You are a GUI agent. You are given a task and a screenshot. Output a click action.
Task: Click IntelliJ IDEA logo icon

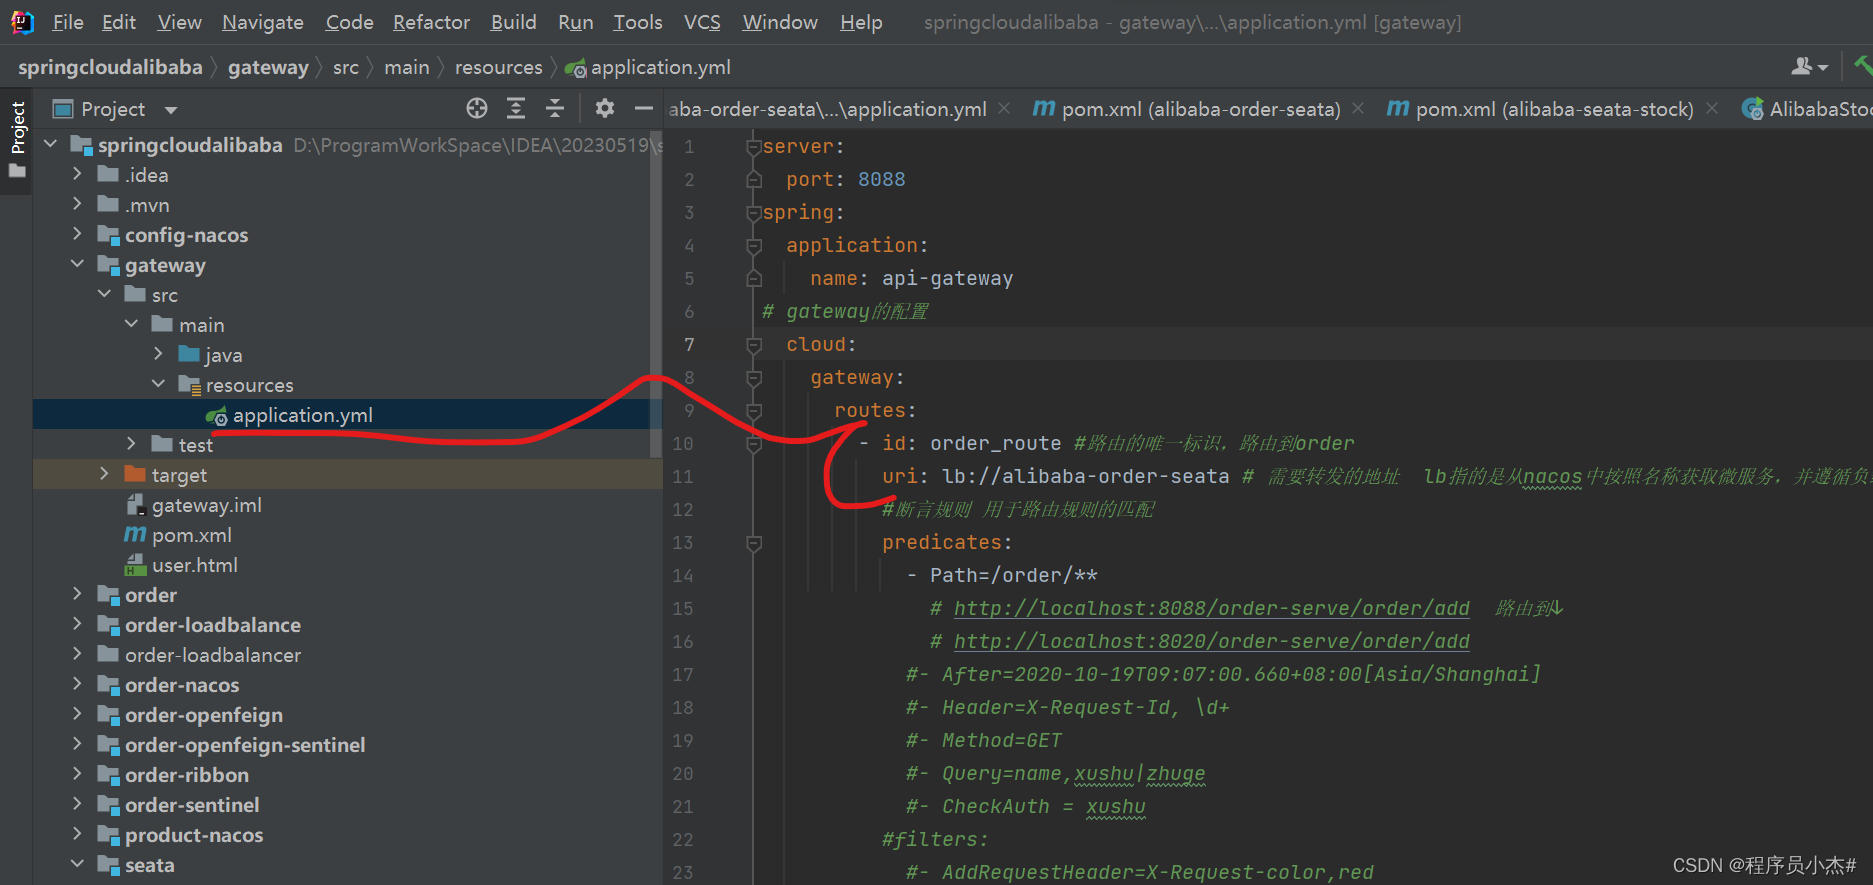tap(22, 22)
